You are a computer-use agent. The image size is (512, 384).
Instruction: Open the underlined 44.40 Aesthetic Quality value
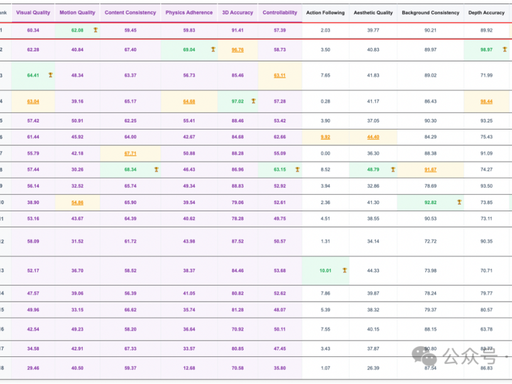373,137
